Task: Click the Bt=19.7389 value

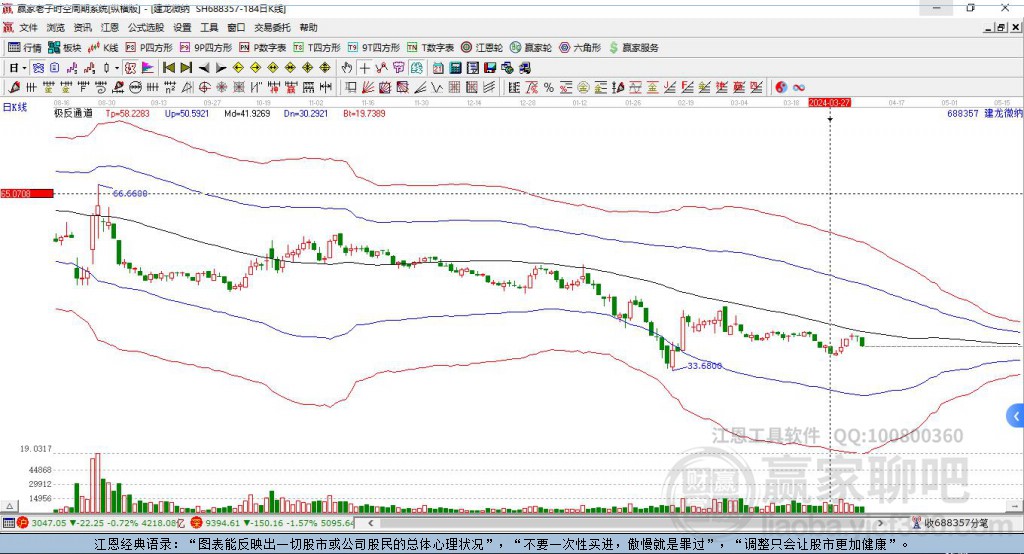Action: (364, 113)
